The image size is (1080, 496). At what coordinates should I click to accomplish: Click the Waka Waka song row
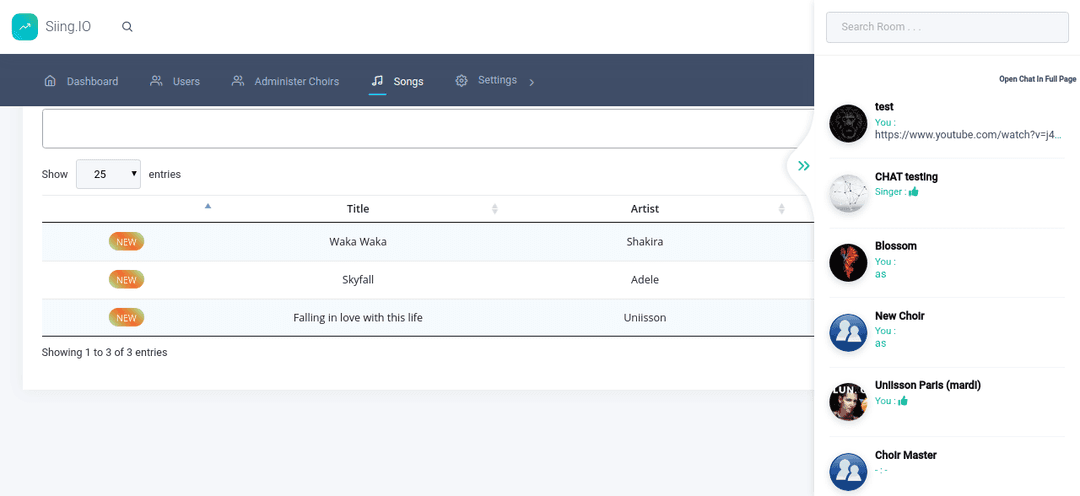[x=428, y=242]
